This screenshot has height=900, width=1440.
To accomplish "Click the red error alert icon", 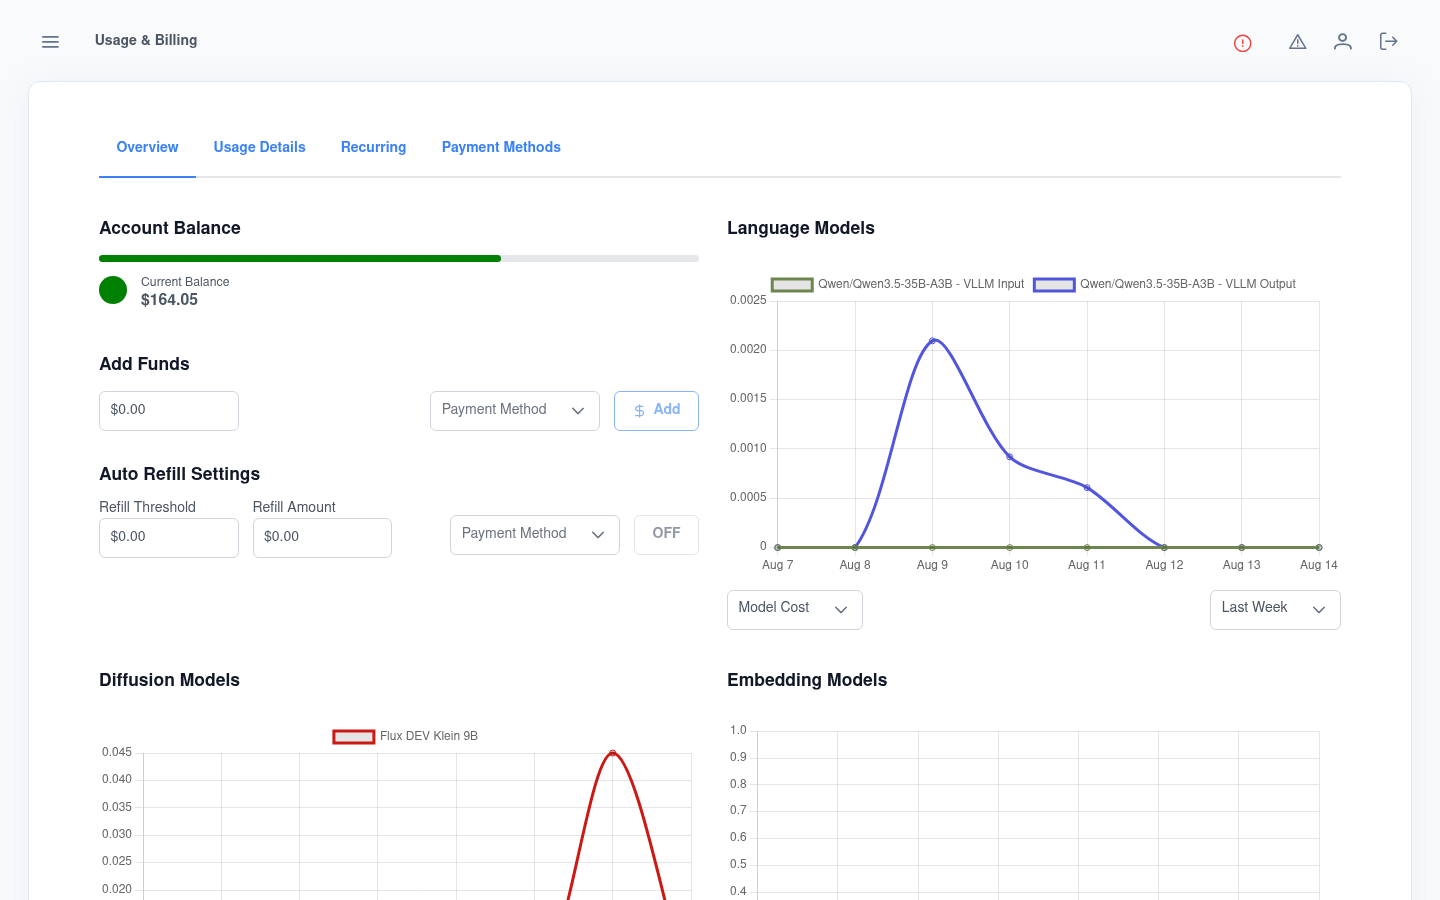I will tap(1243, 43).
